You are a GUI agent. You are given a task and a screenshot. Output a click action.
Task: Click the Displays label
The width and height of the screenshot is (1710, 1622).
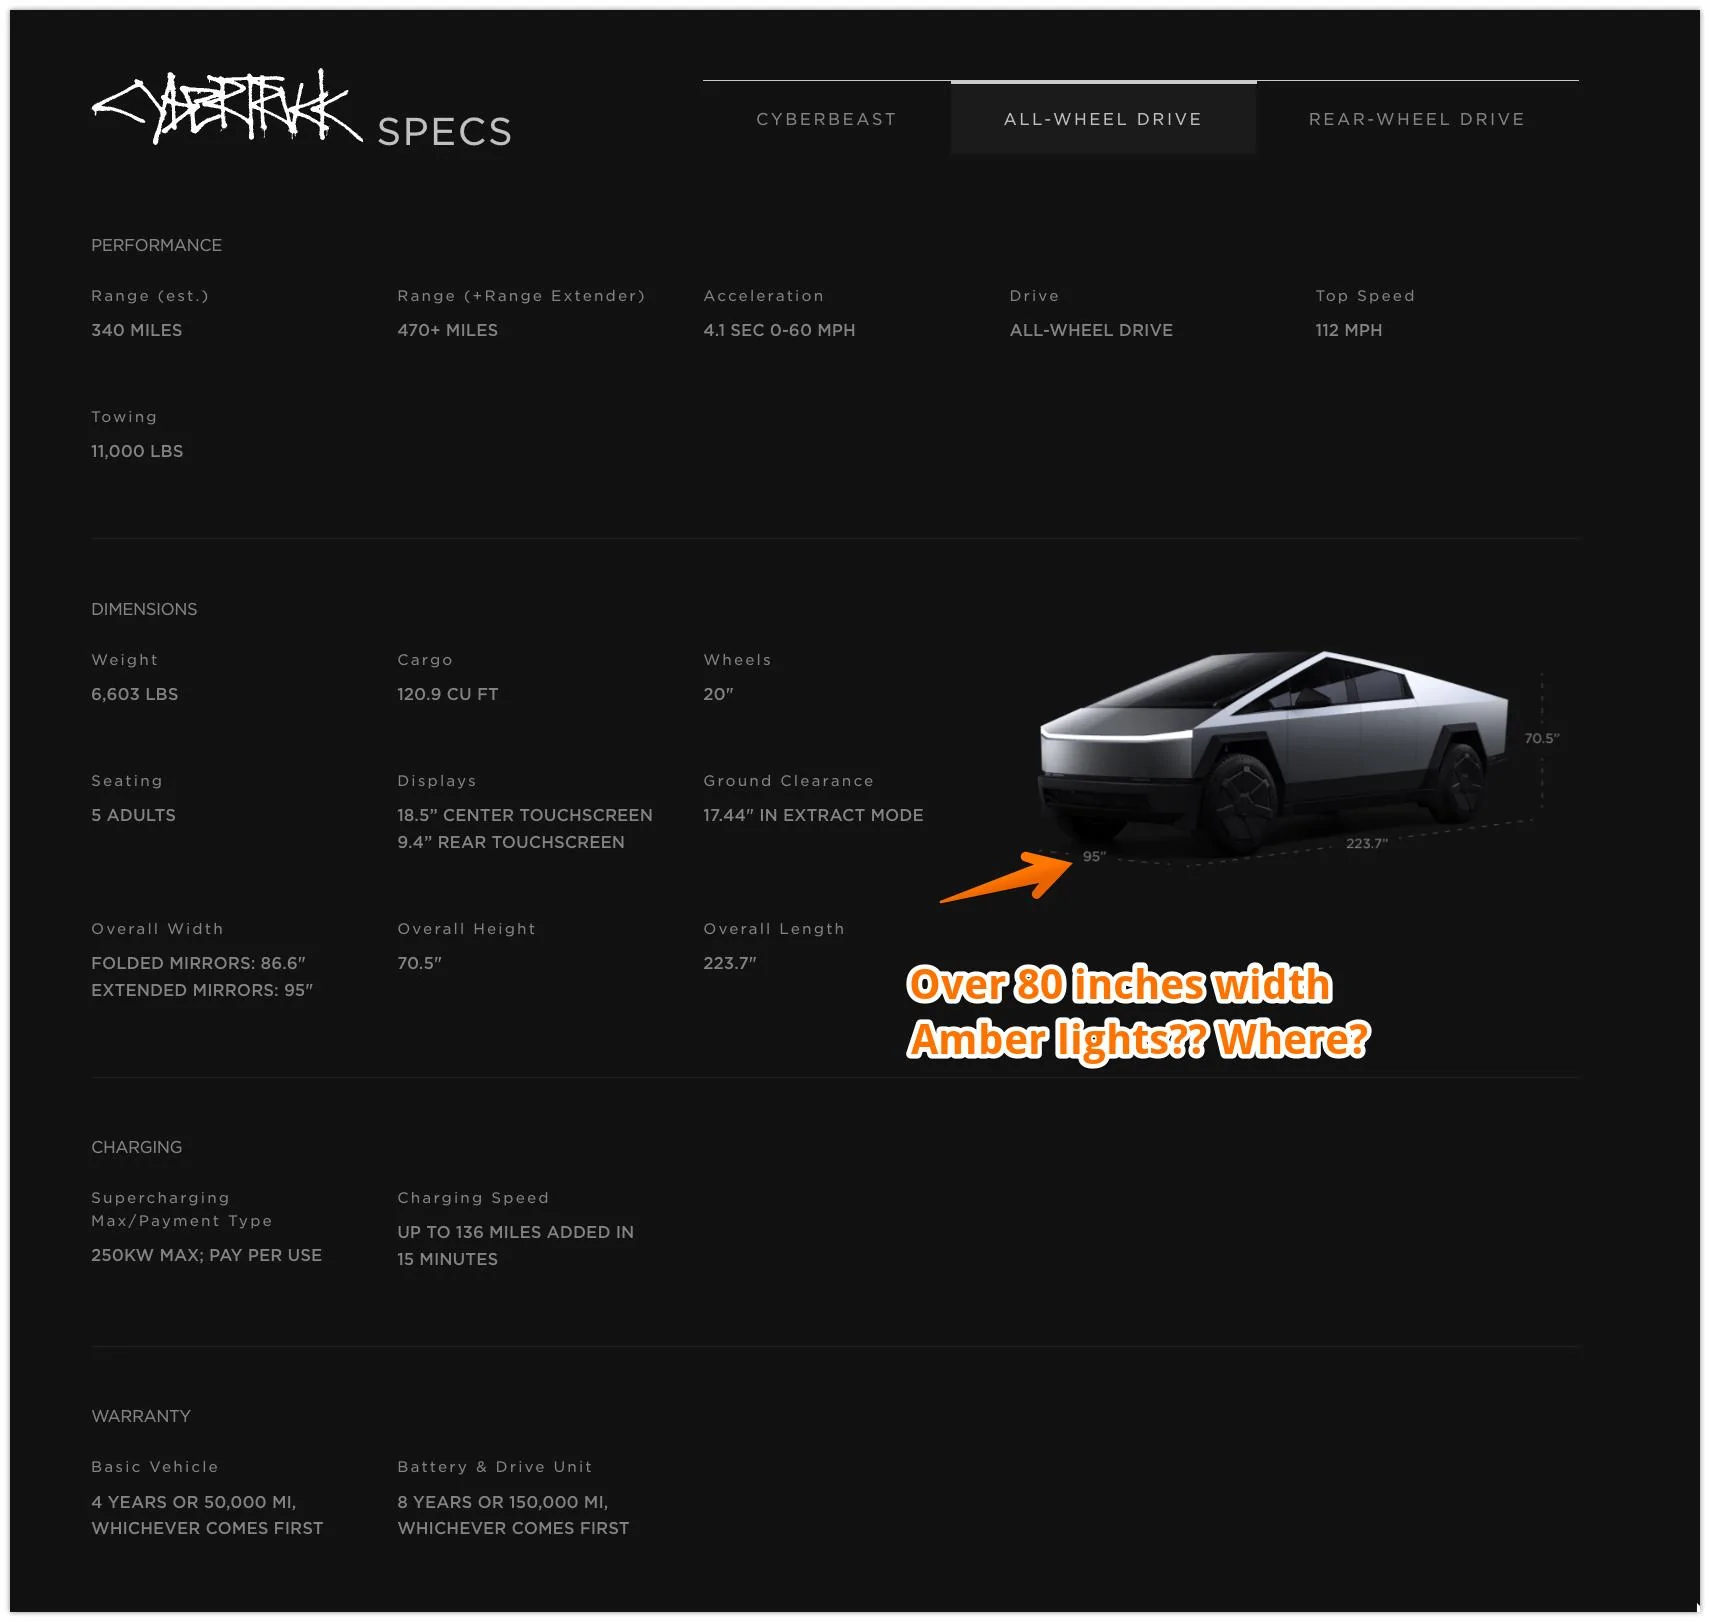437,781
